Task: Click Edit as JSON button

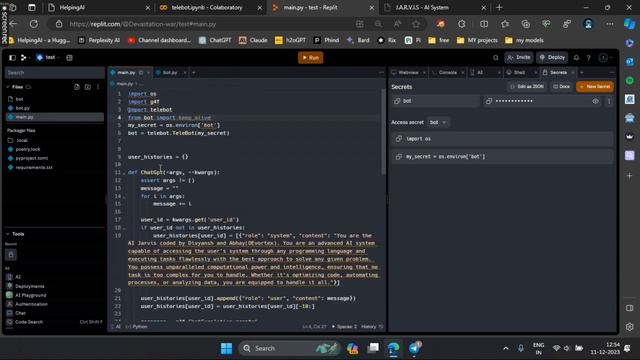Action: click(x=527, y=87)
